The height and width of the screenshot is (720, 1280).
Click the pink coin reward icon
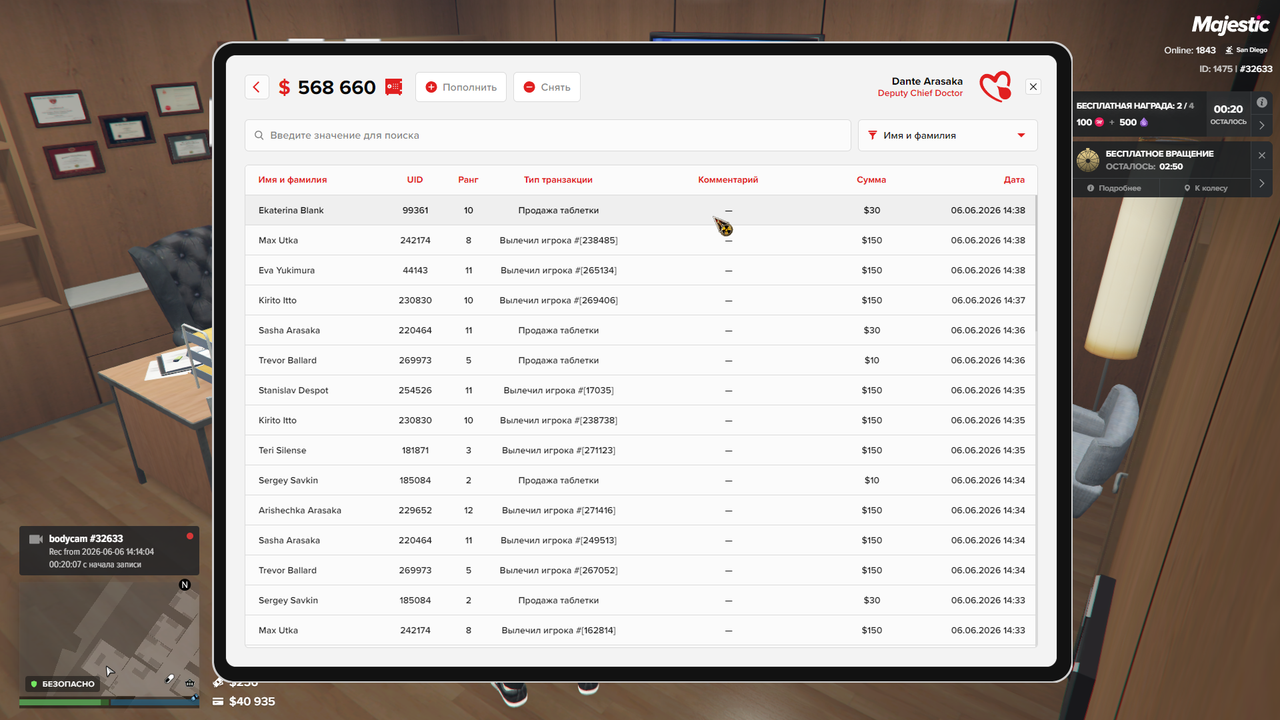click(1099, 122)
